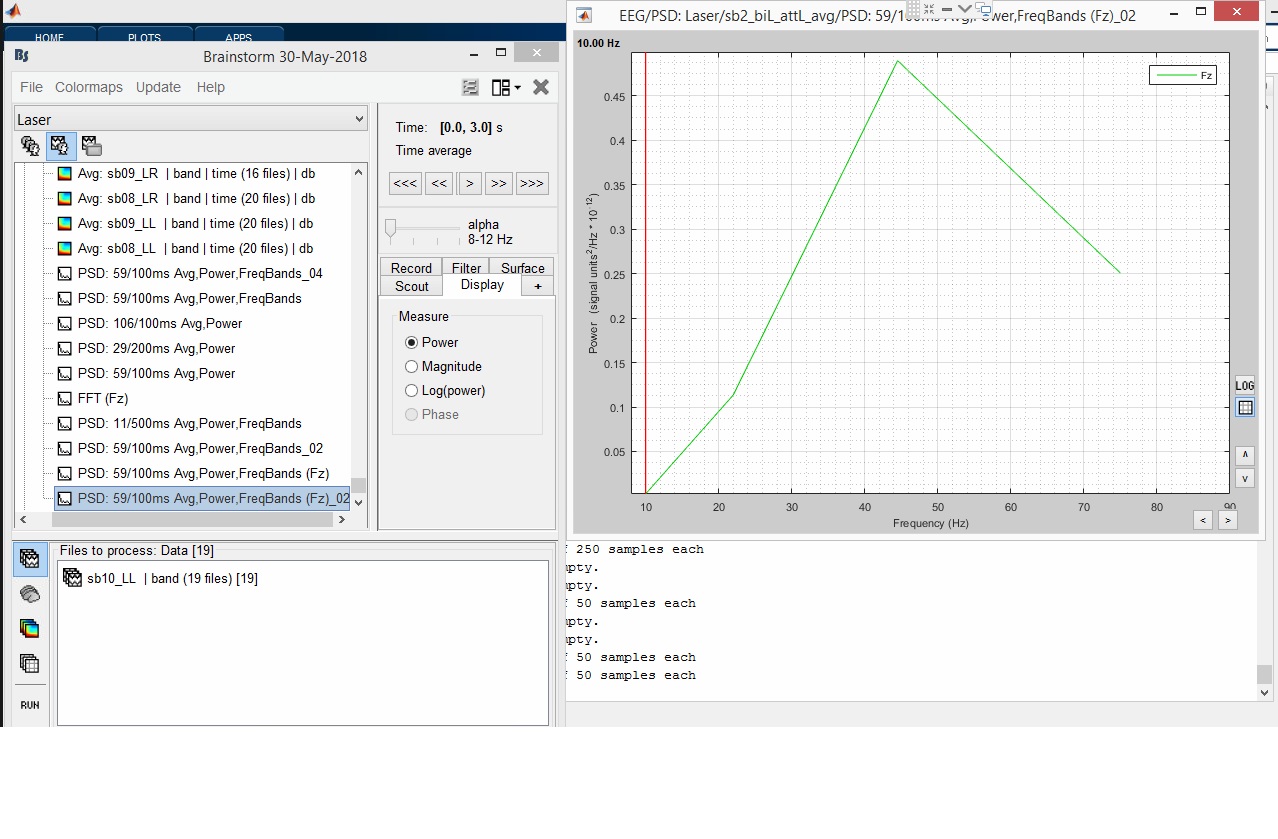
Task: Click the first database view icon under Laser
Action: click(31, 147)
